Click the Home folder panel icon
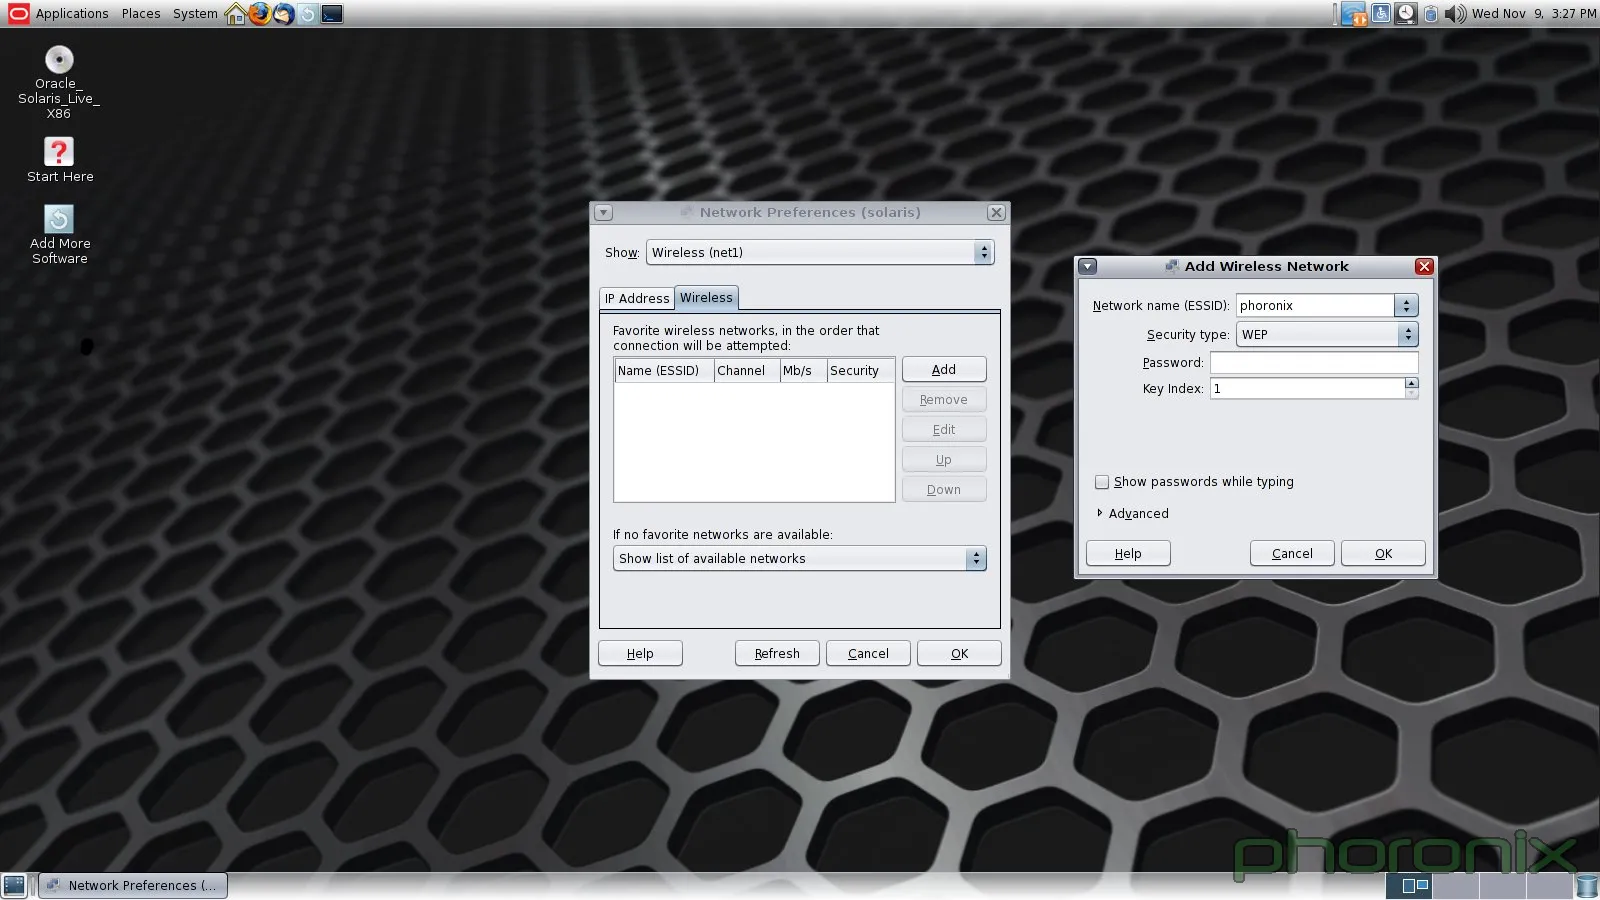Viewport: 1600px width, 900px height. pos(236,14)
